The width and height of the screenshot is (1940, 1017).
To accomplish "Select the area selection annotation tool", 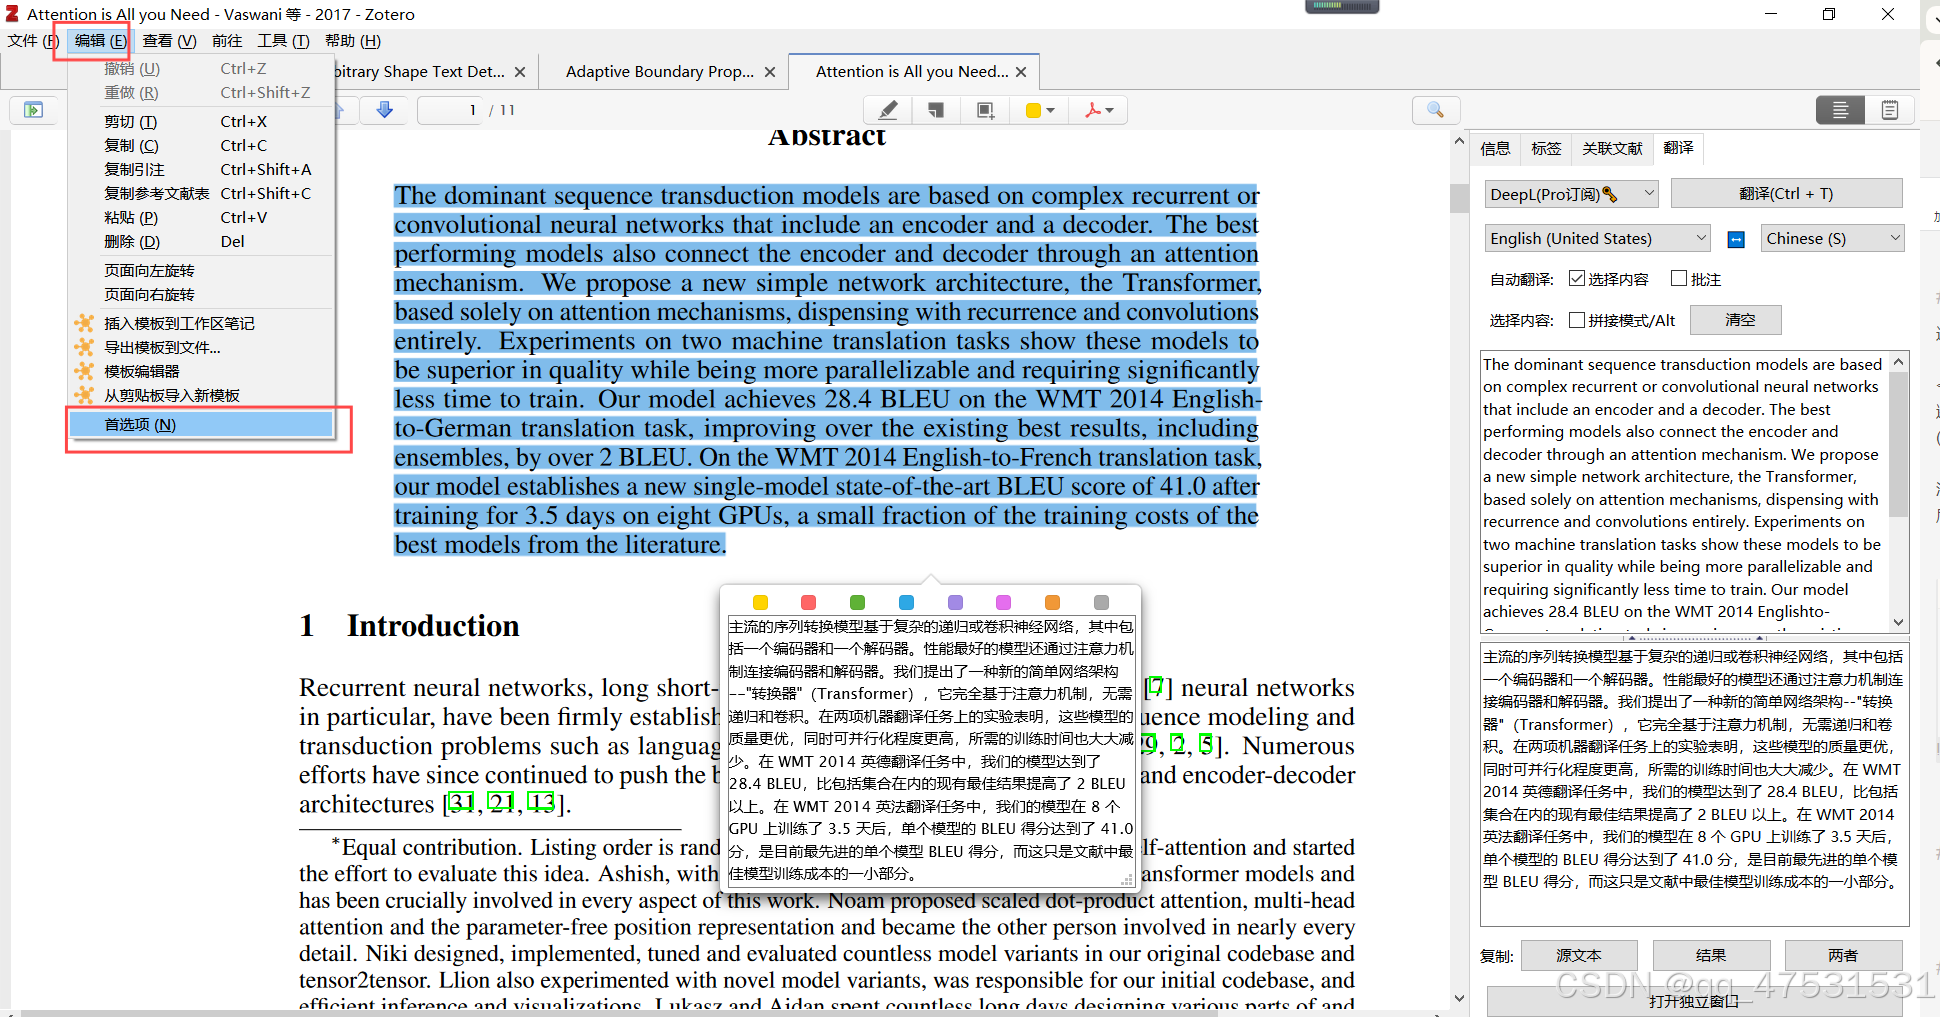I will (985, 110).
